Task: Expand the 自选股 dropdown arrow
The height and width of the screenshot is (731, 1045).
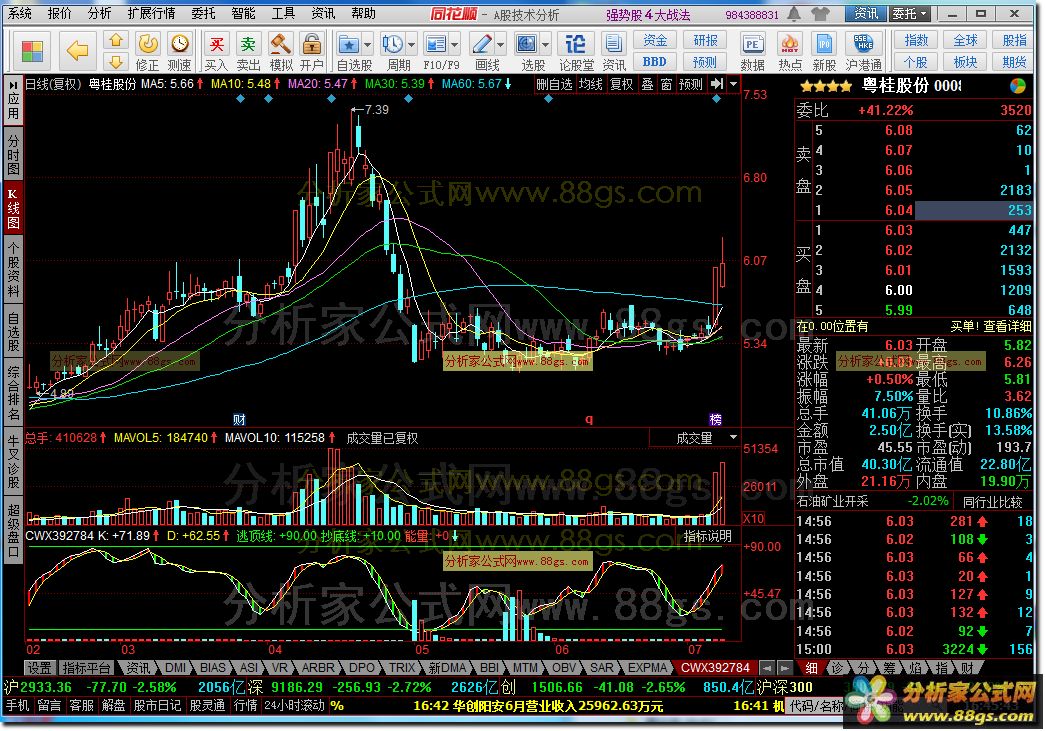Action: 367,45
